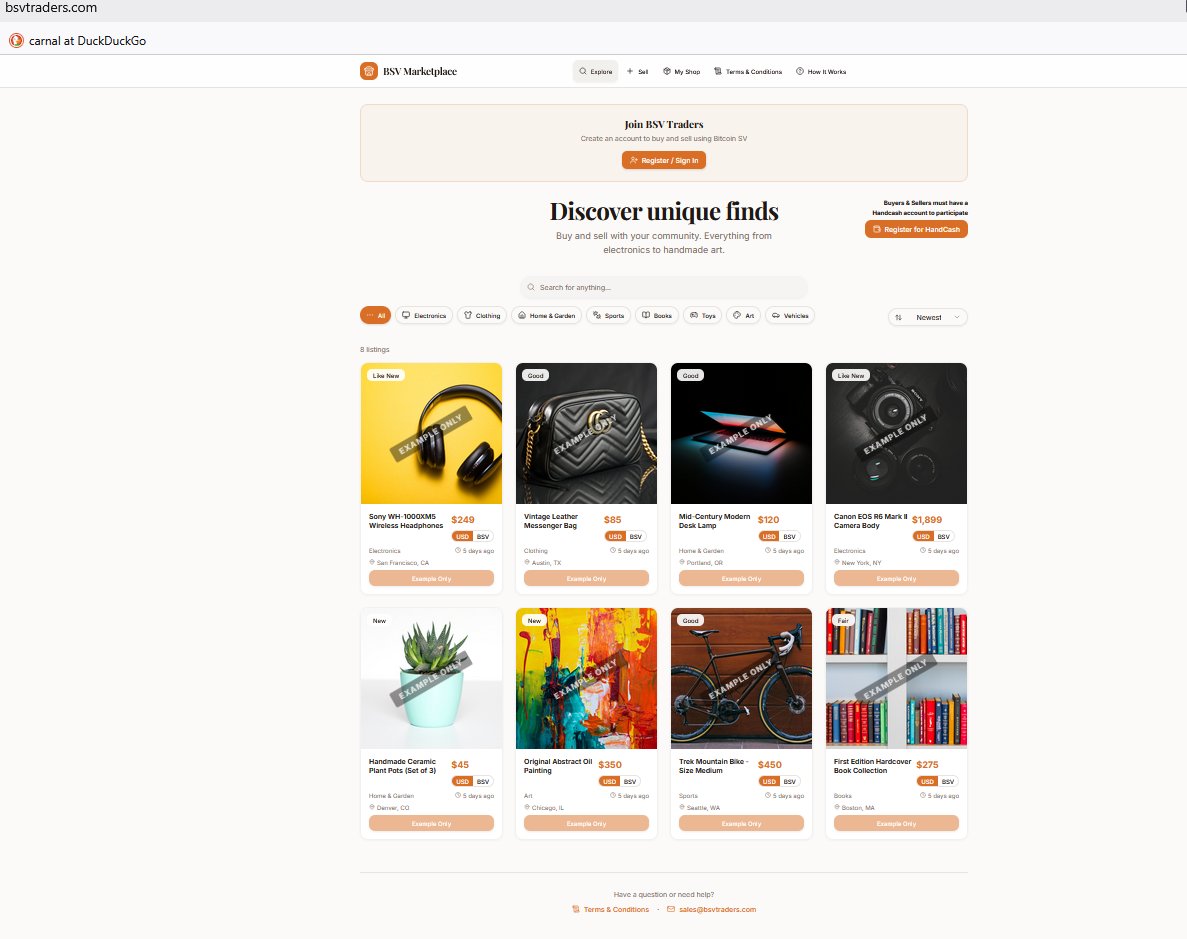
Task: Switch Oil Painting price to BSV
Action: [x=630, y=781]
